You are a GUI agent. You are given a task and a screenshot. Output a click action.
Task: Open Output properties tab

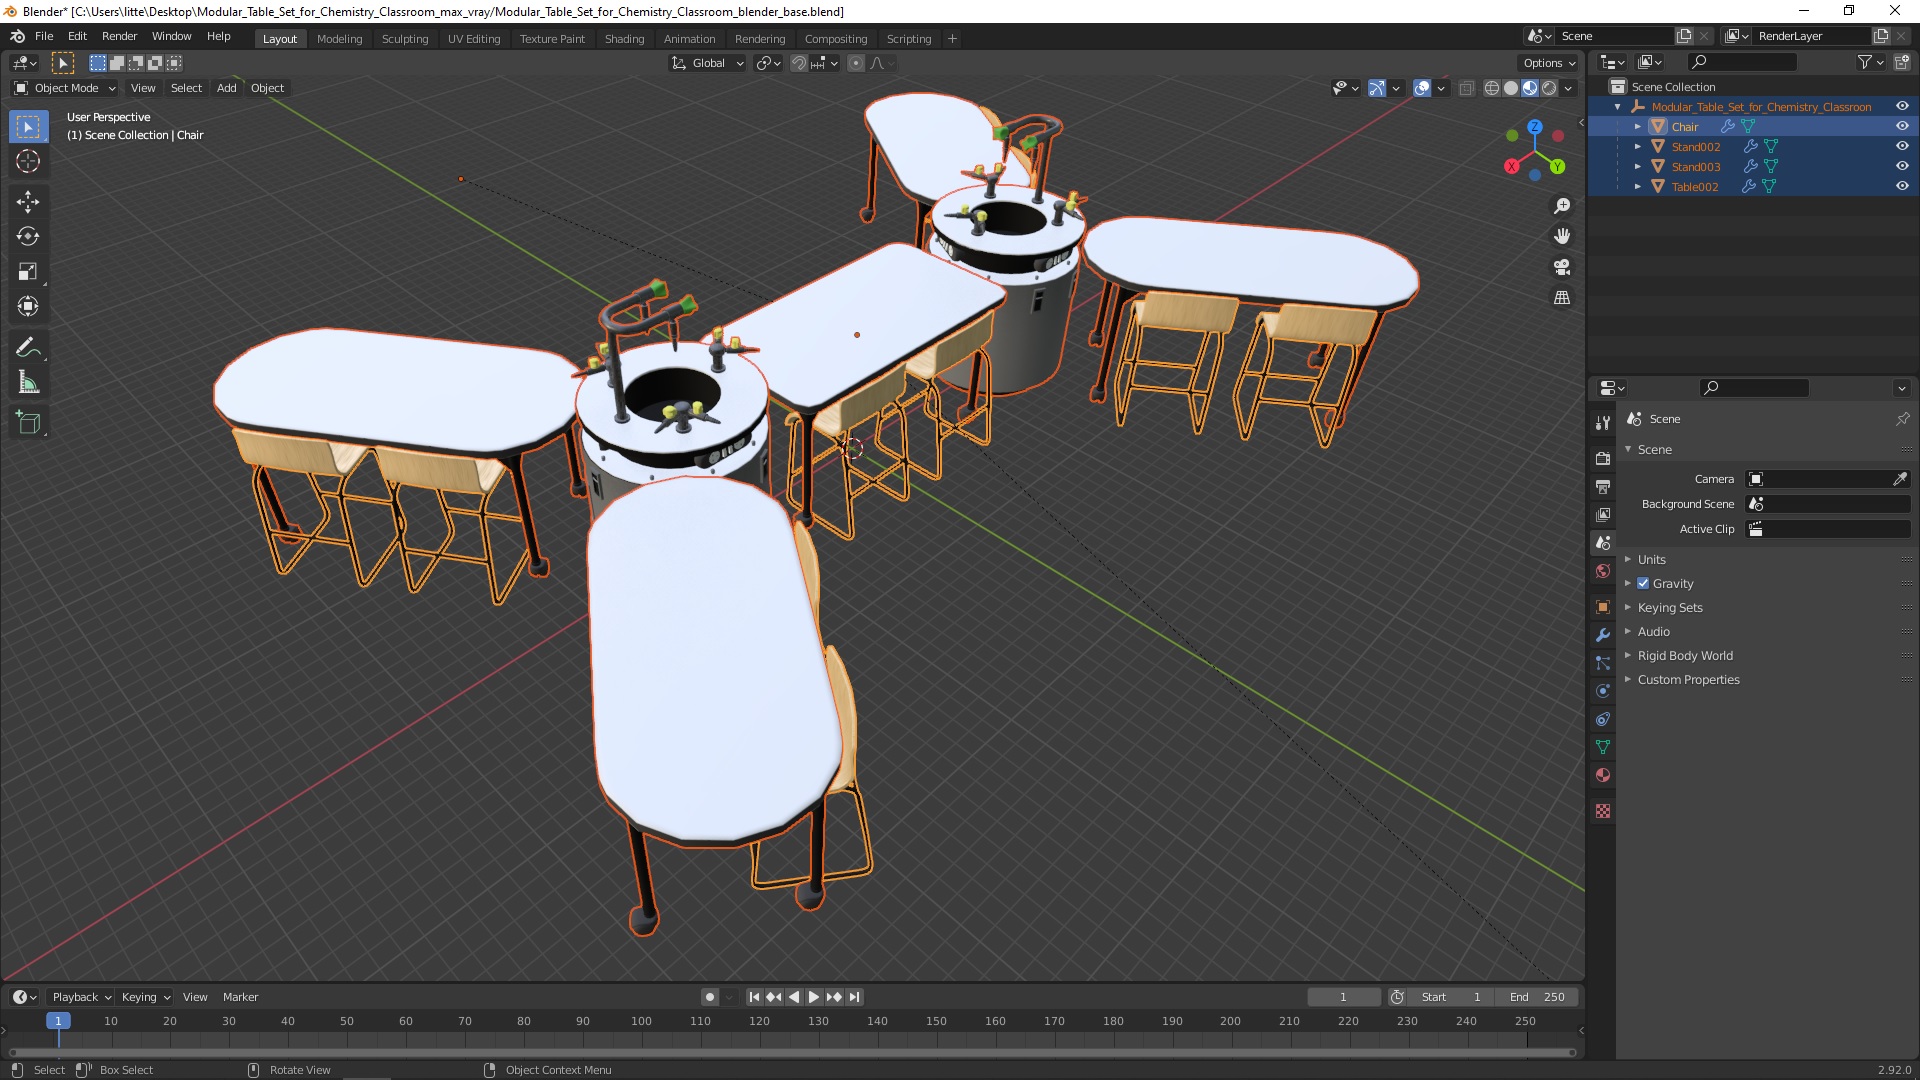coord(1603,486)
